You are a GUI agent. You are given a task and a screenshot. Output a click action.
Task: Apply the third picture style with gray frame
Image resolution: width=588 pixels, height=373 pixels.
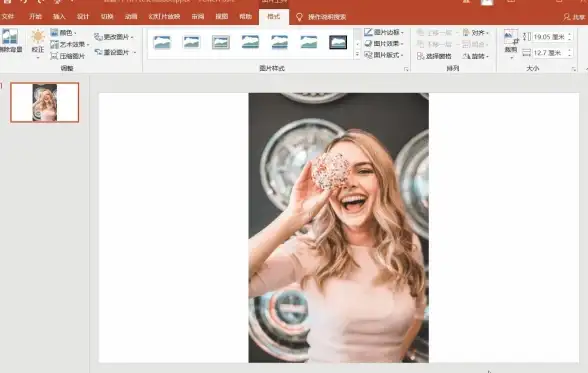click(x=220, y=42)
